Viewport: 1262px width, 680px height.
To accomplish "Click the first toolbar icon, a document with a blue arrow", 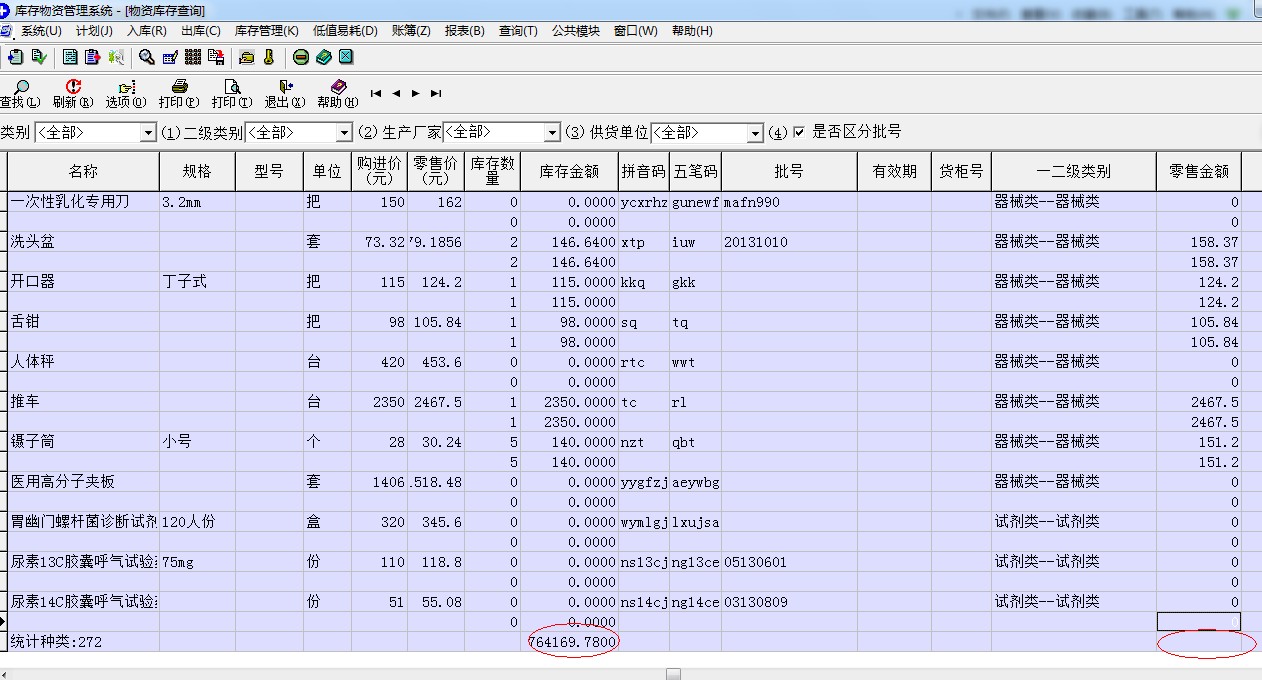I will point(15,57).
